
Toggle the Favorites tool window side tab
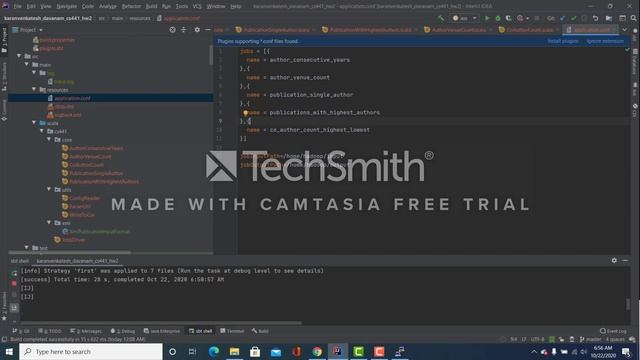(4, 306)
